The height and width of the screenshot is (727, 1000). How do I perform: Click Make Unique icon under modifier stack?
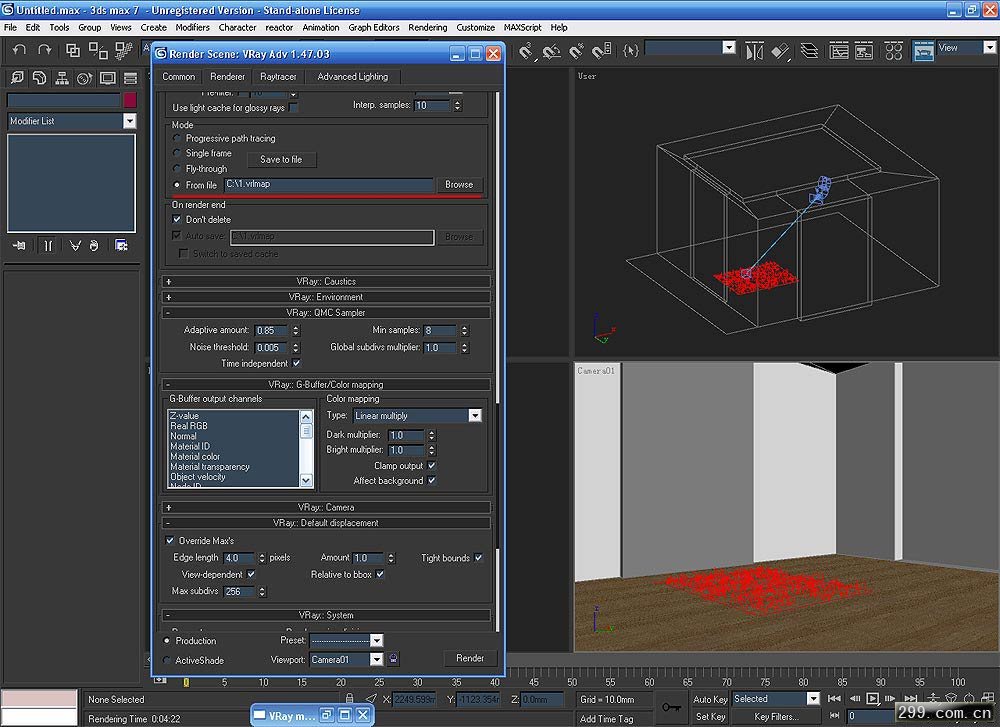tap(75, 246)
